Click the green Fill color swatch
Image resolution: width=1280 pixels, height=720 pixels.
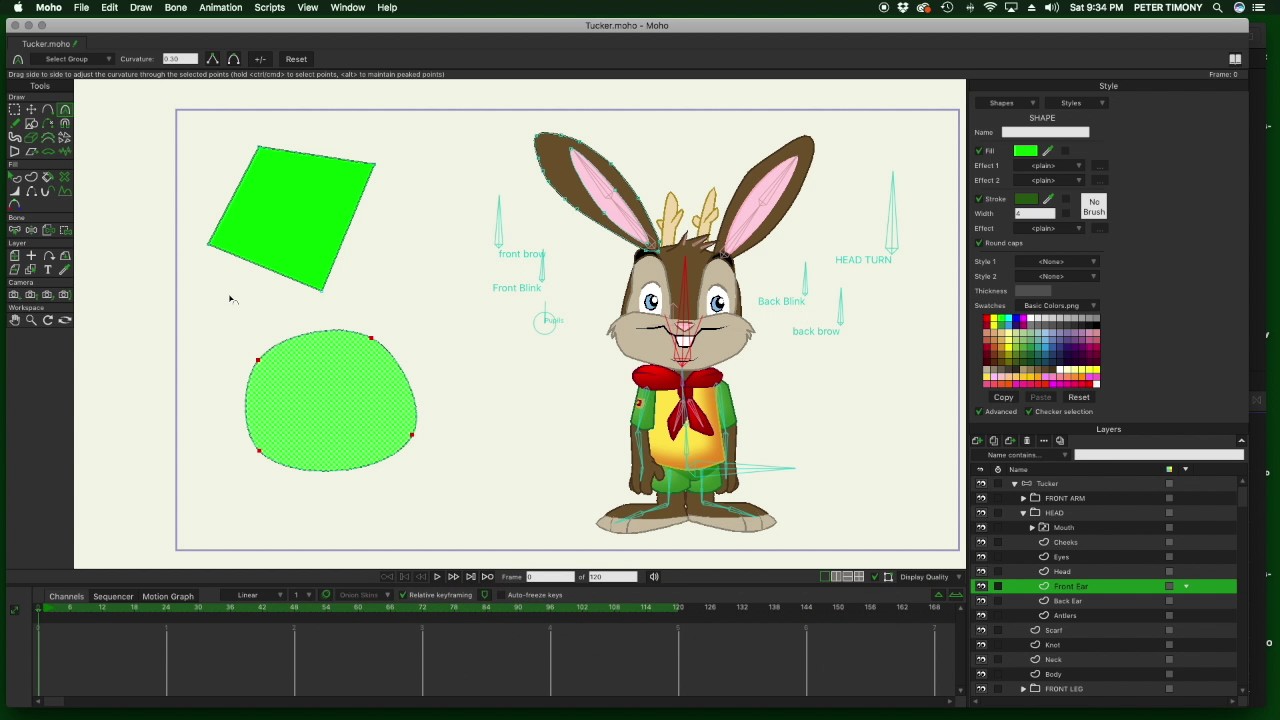point(1026,151)
